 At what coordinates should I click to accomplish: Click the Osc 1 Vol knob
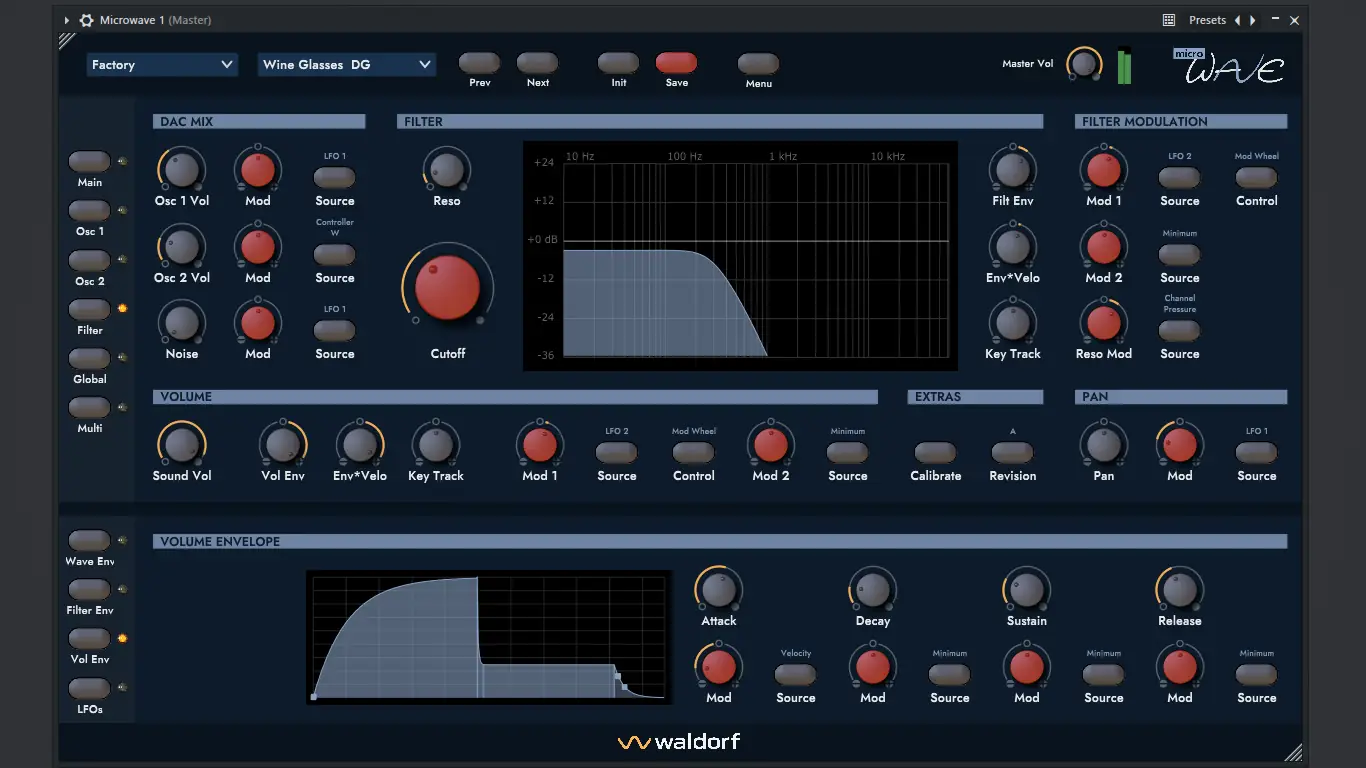182,169
